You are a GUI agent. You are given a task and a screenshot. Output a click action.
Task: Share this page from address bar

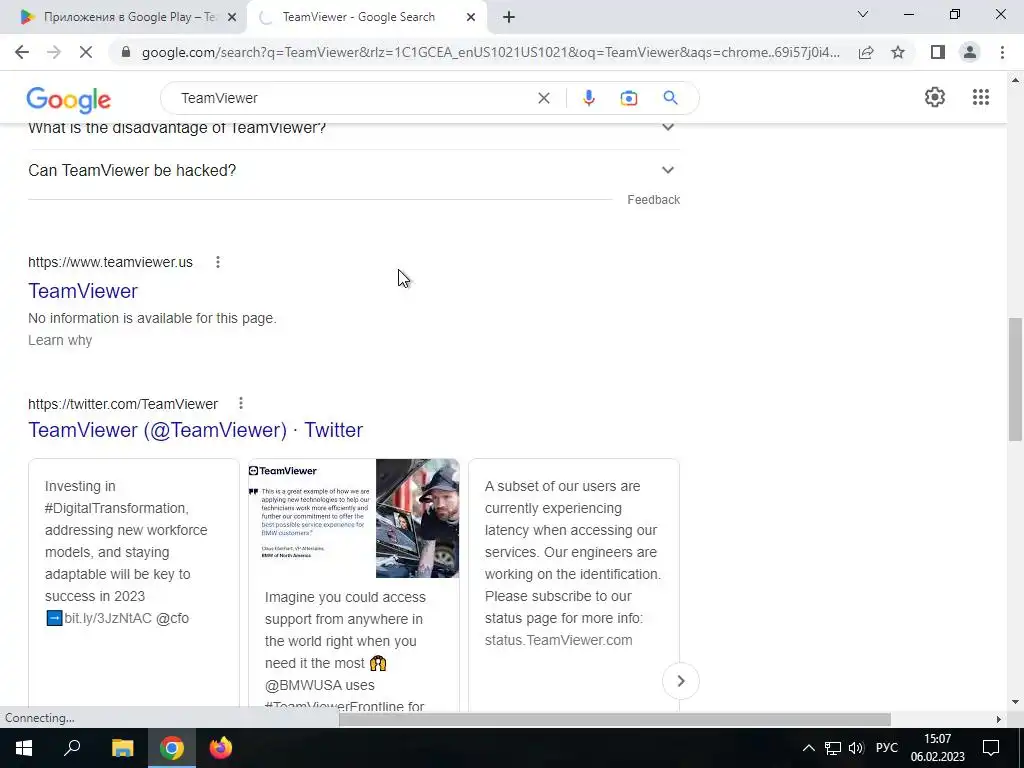(x=866, y=52)
